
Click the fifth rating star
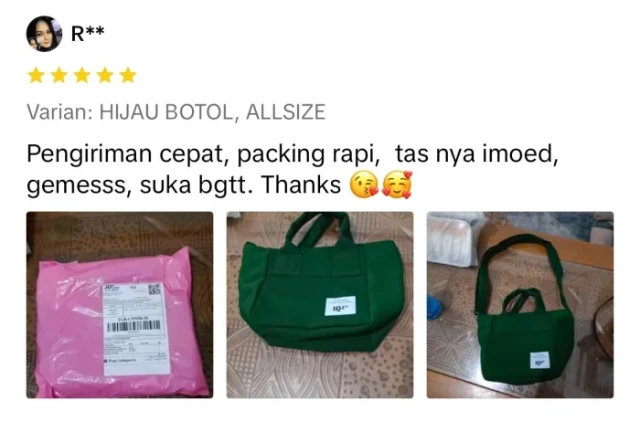[x=128, y=76]
